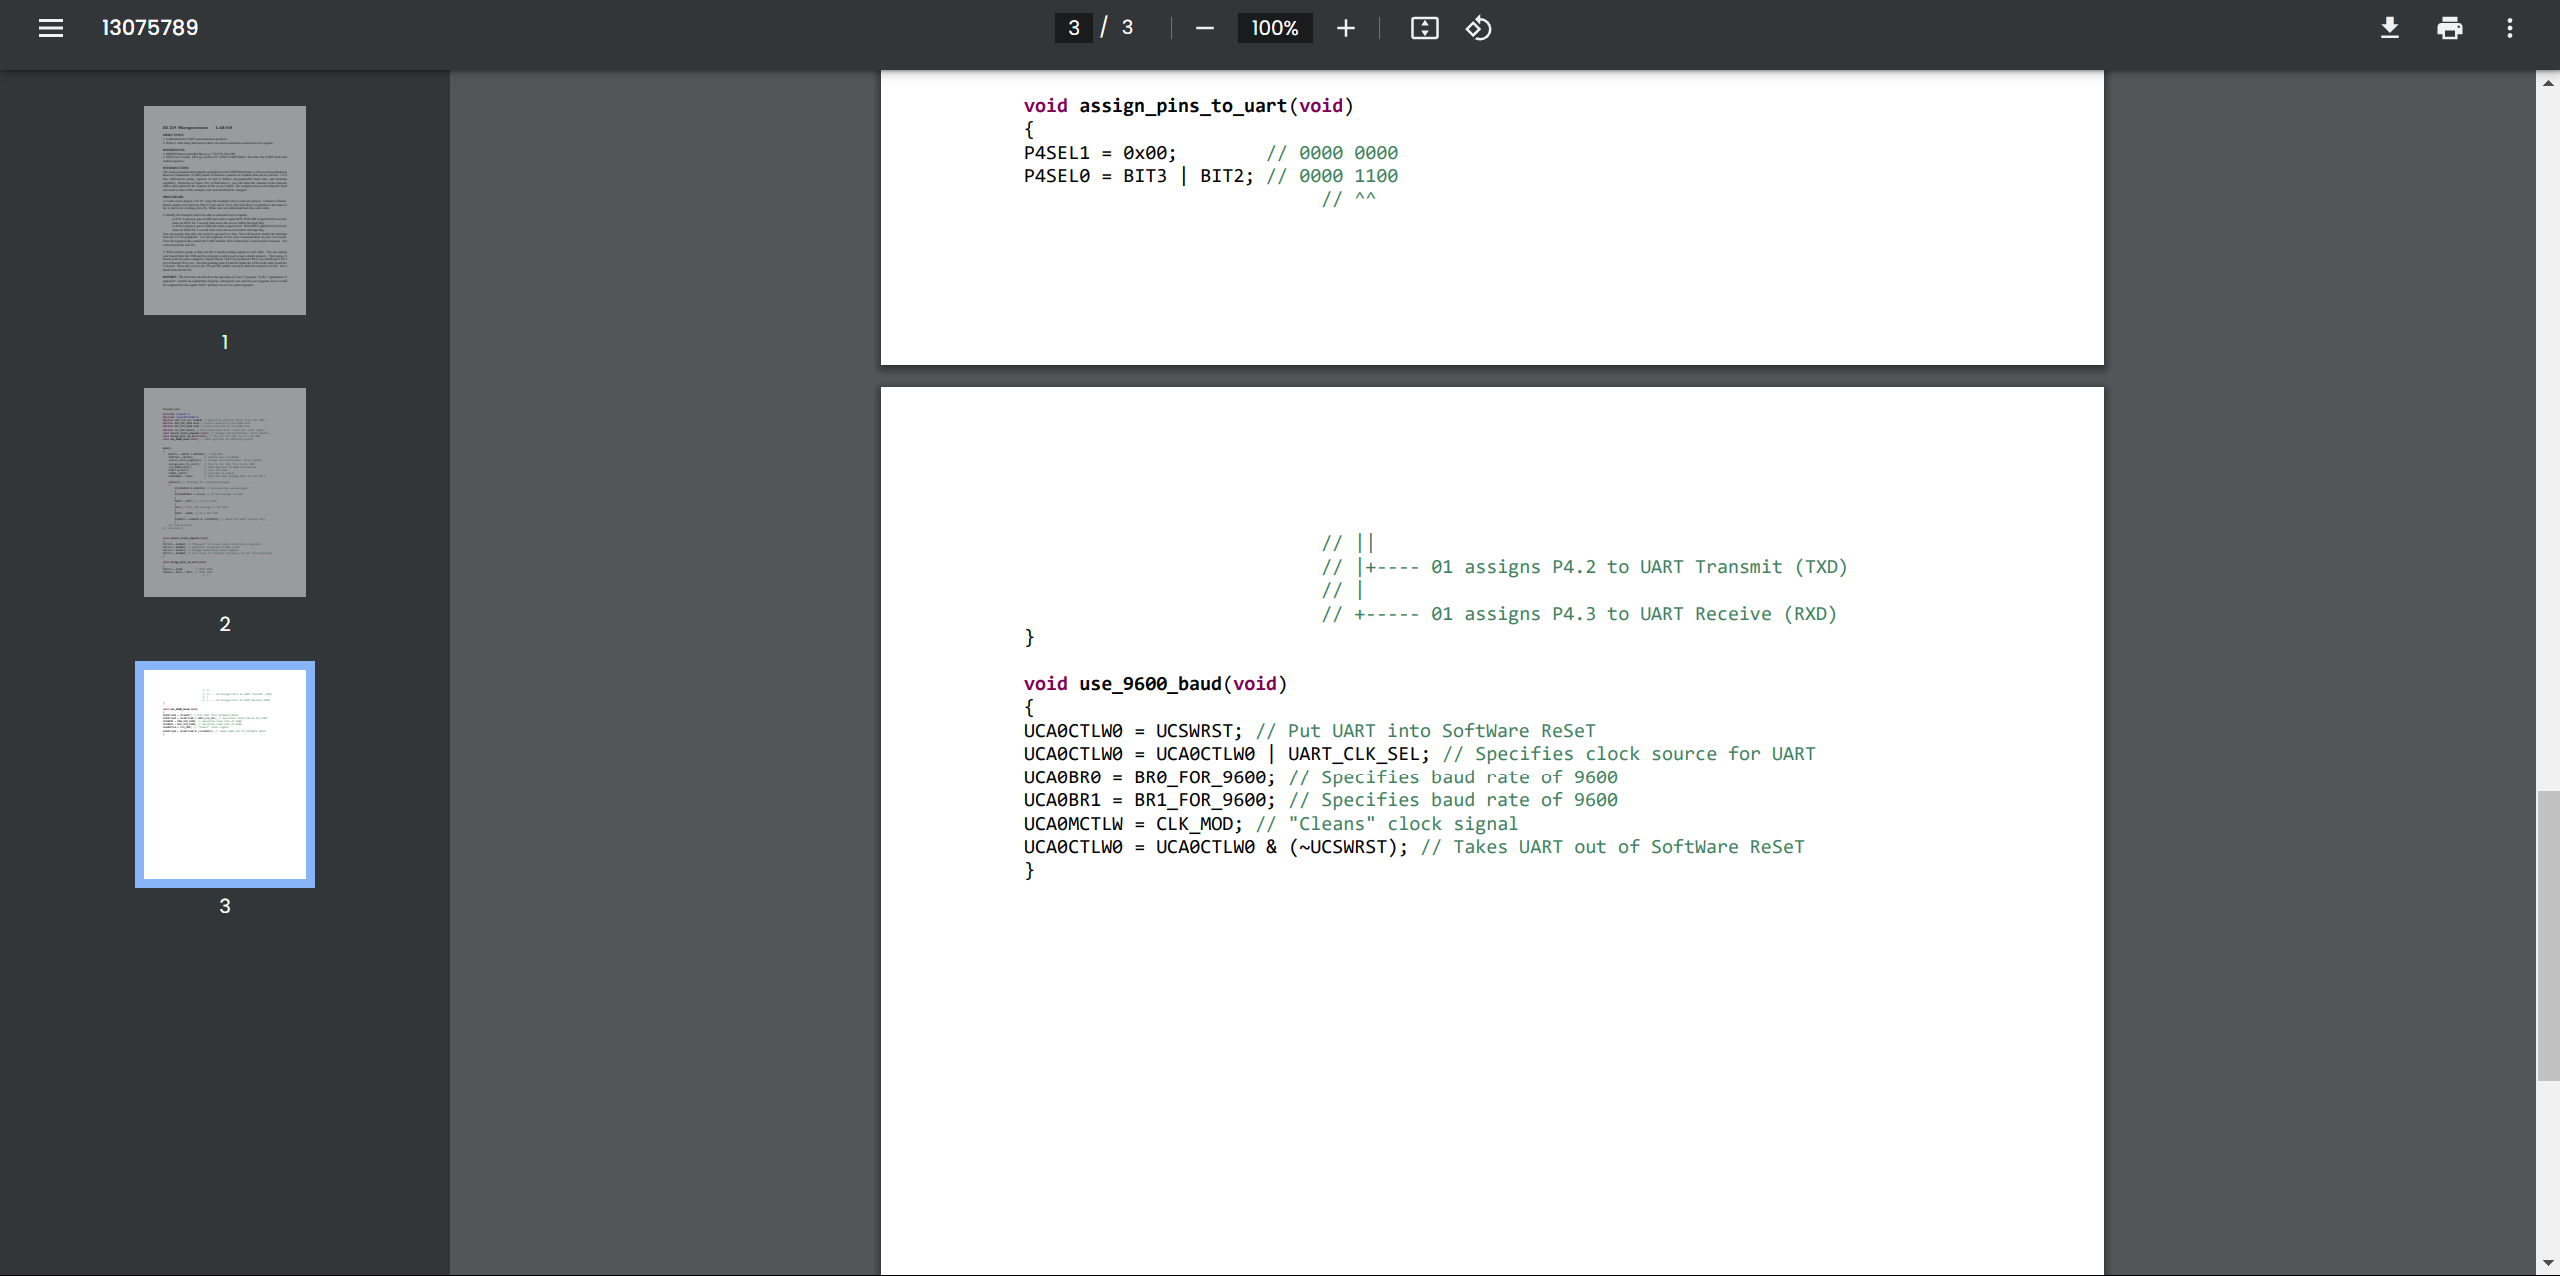Viewport: 2560px width, 1276px height.
Task: Select page 3 thumbnail
Action: click(225, 774)
